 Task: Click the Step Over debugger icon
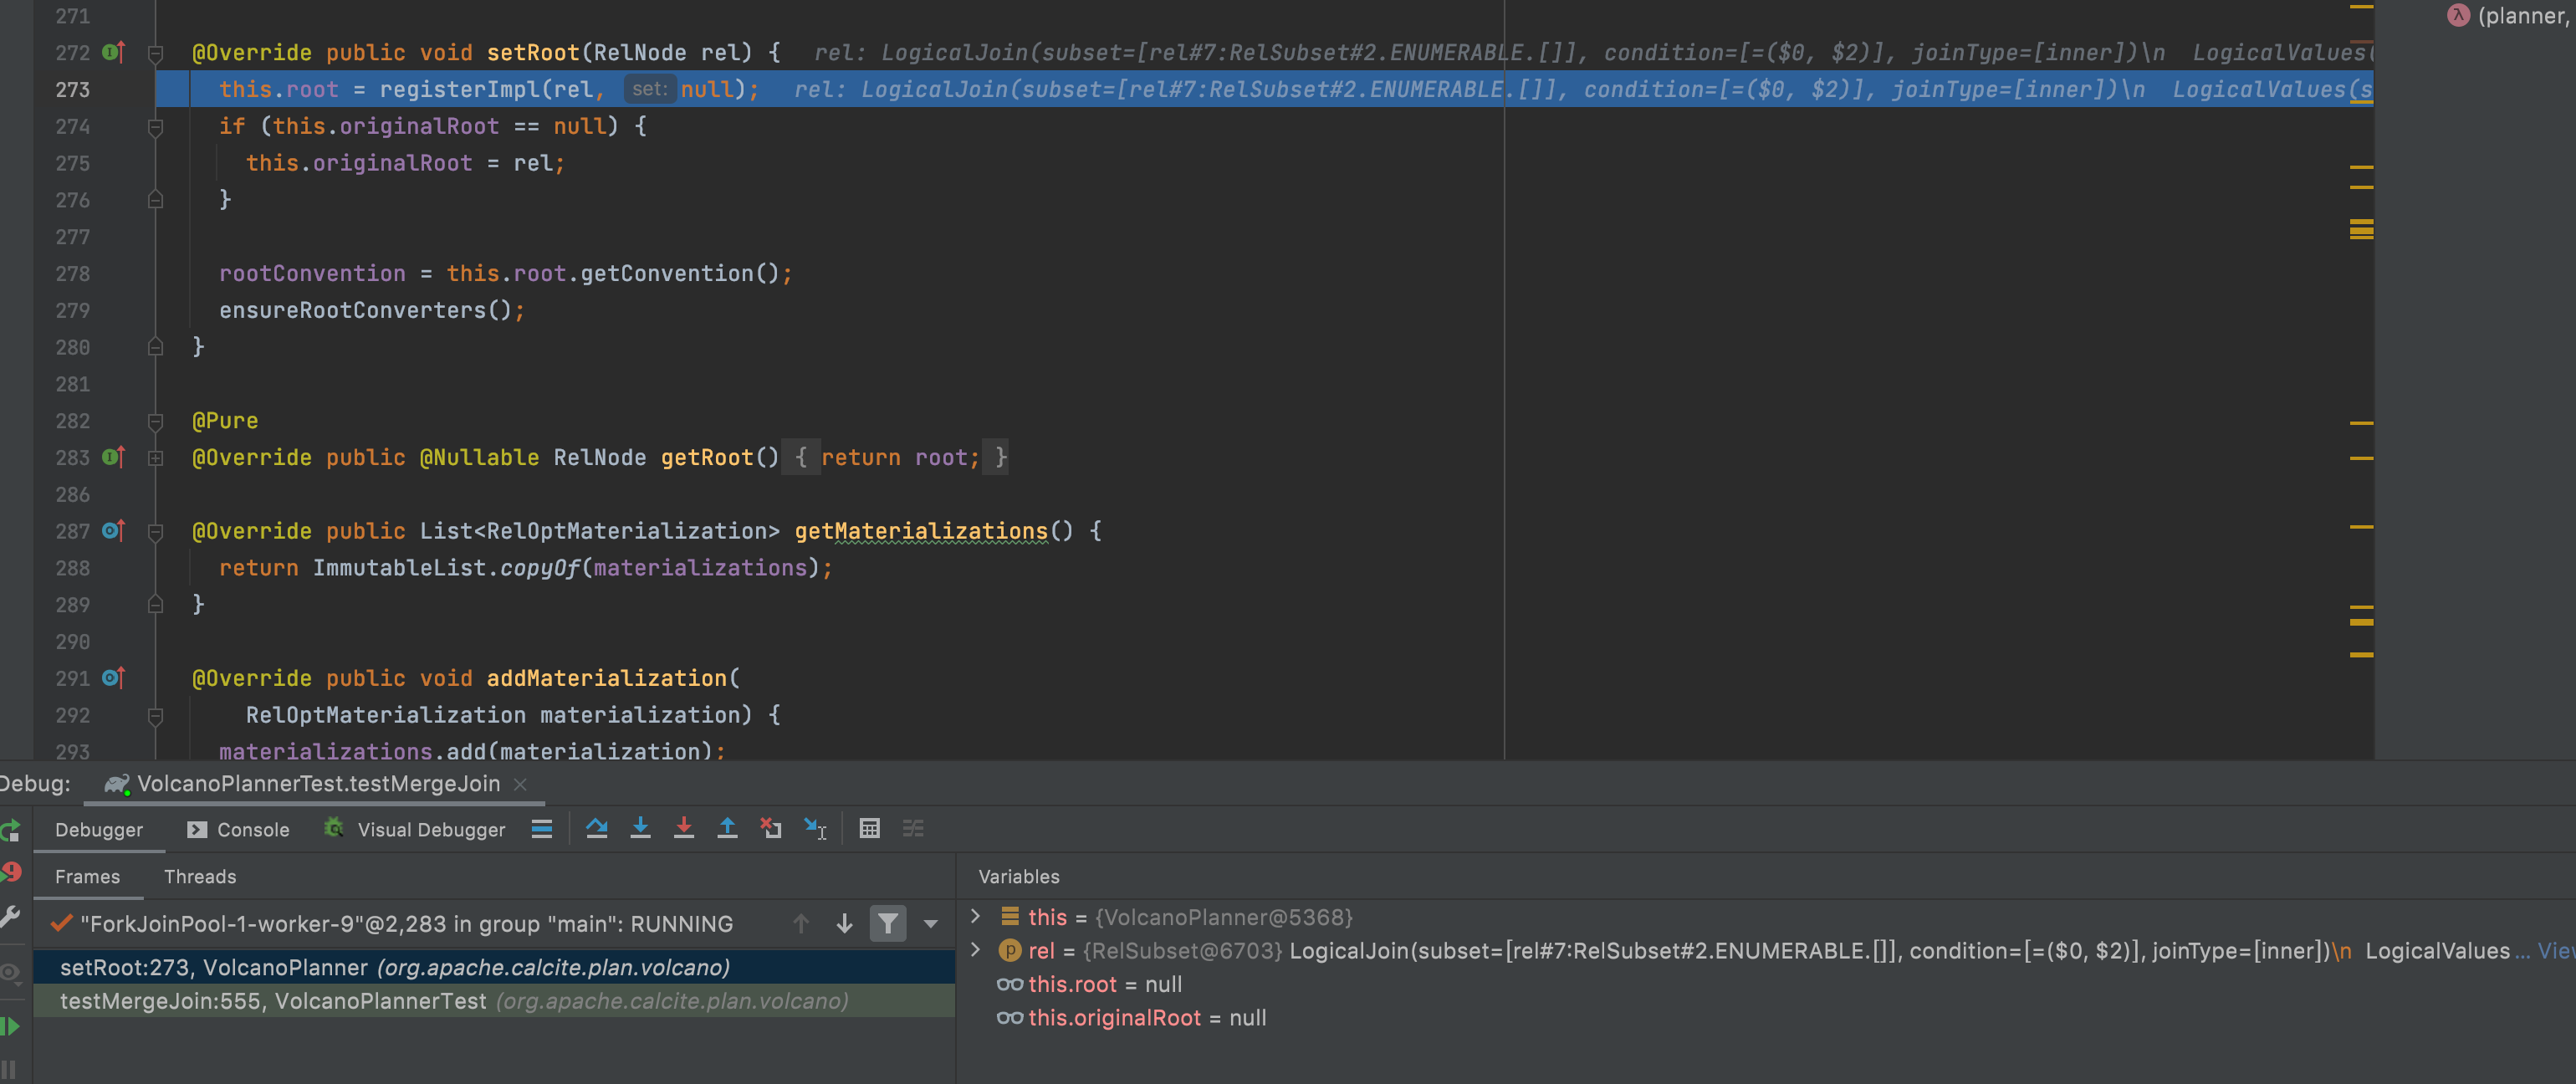[597, 828]
